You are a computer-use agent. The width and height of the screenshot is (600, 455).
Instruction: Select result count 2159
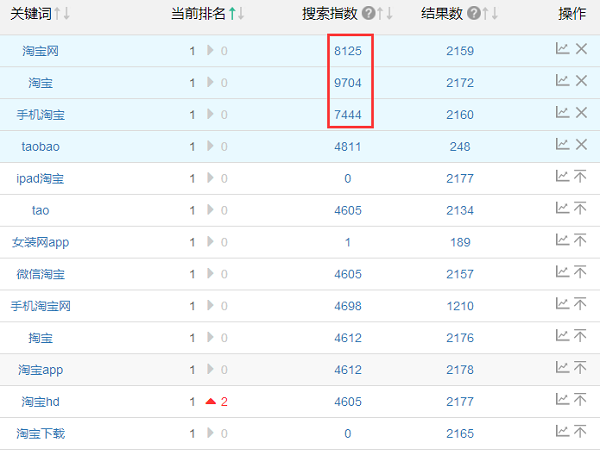[460, 51]
